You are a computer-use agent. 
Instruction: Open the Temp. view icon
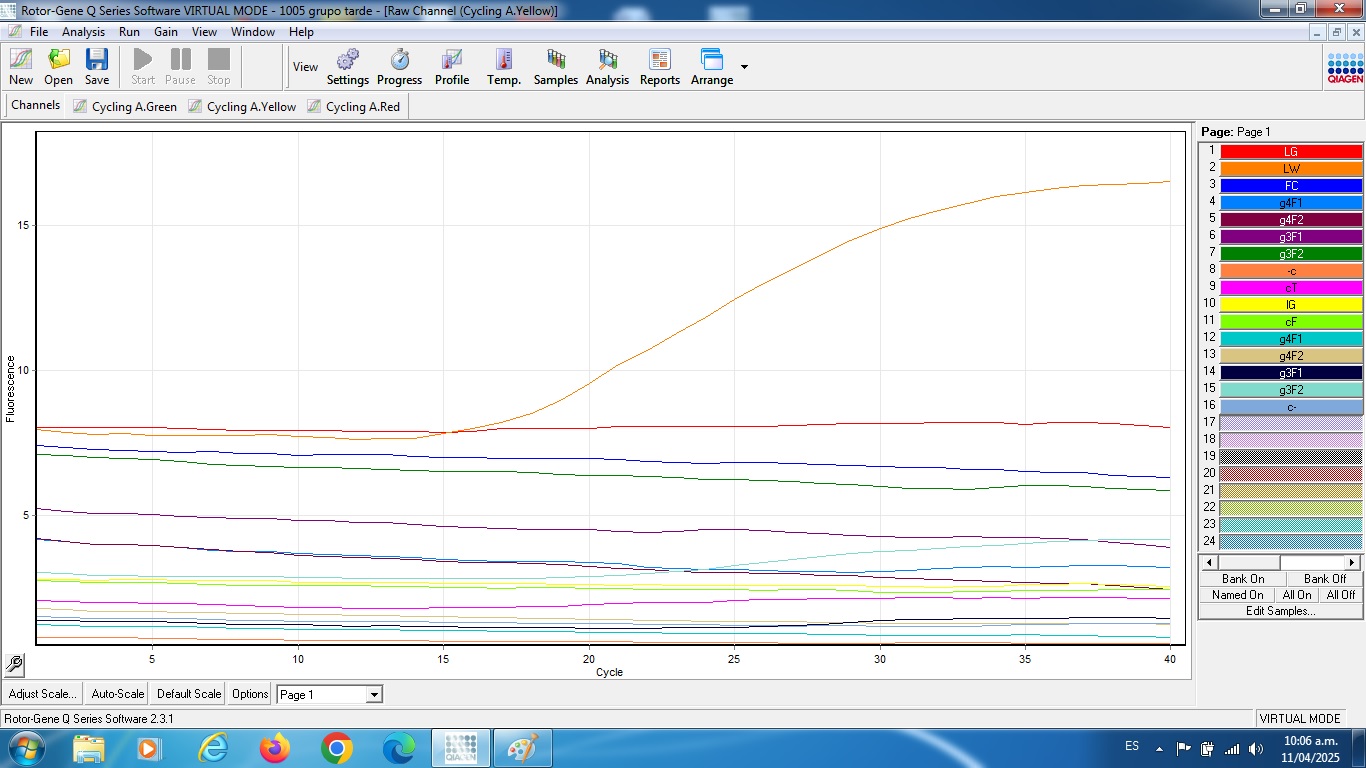[x=504, y=67]
